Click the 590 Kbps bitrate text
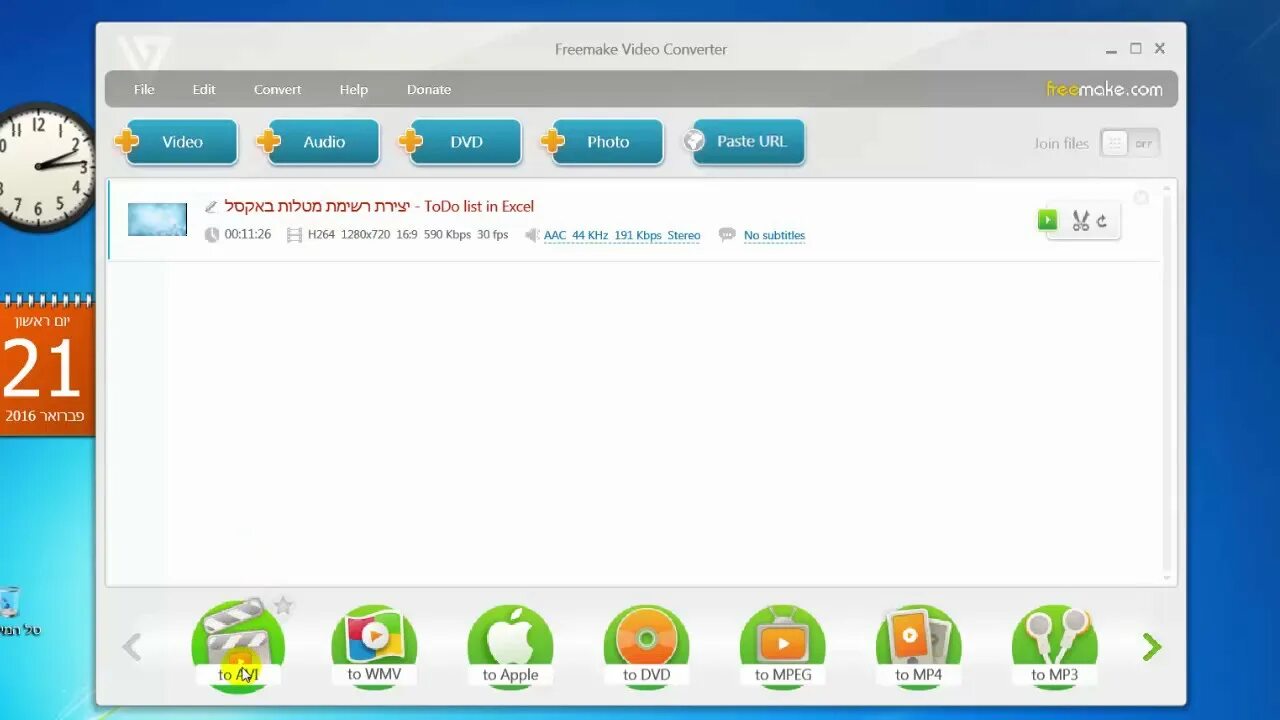The height and width of the screenshot is (720, 1280). (x=447, y=235)
